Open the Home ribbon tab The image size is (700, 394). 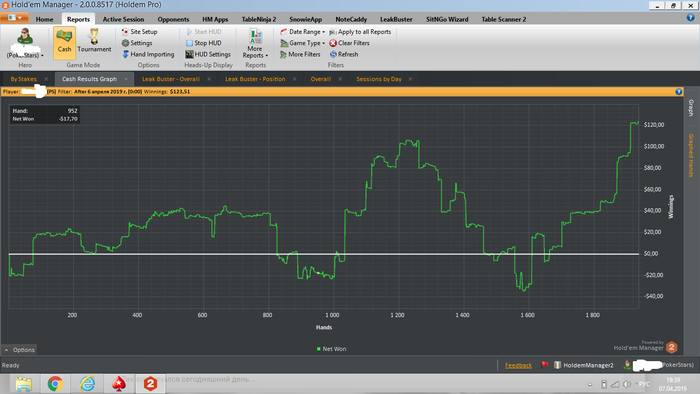[44, 19]
